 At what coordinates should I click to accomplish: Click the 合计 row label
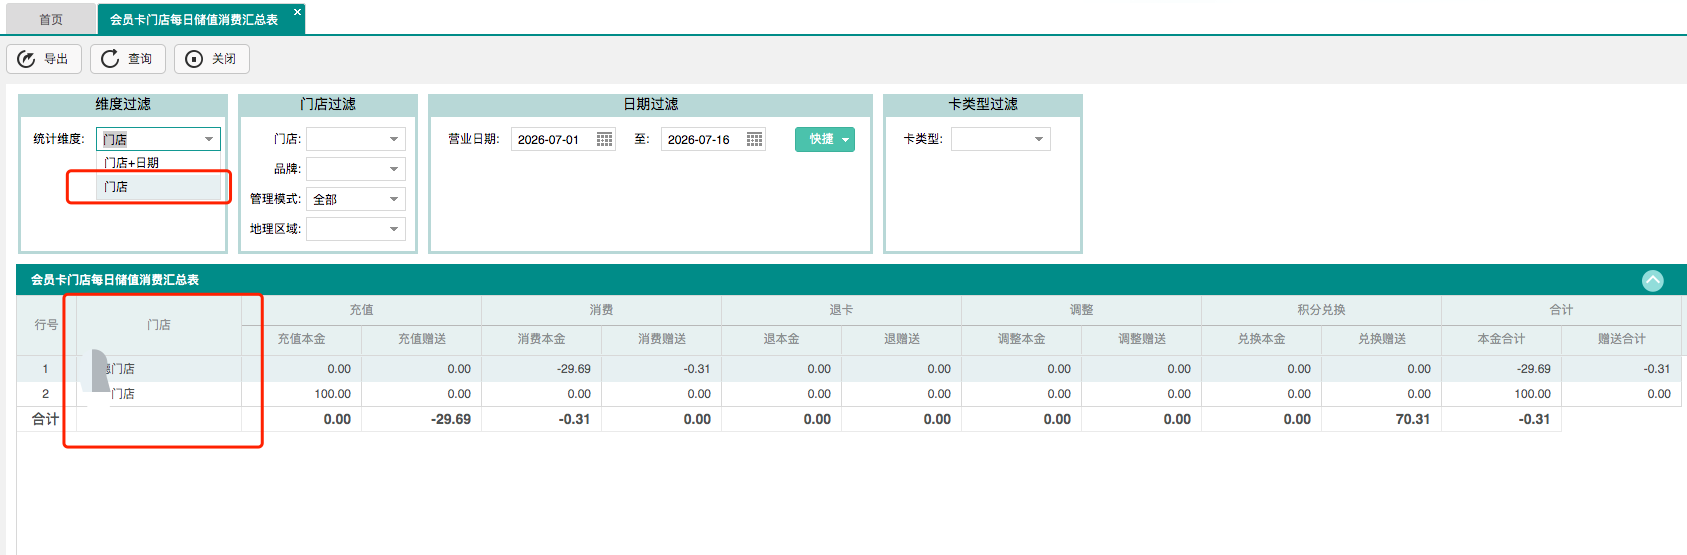click(46, 419)
